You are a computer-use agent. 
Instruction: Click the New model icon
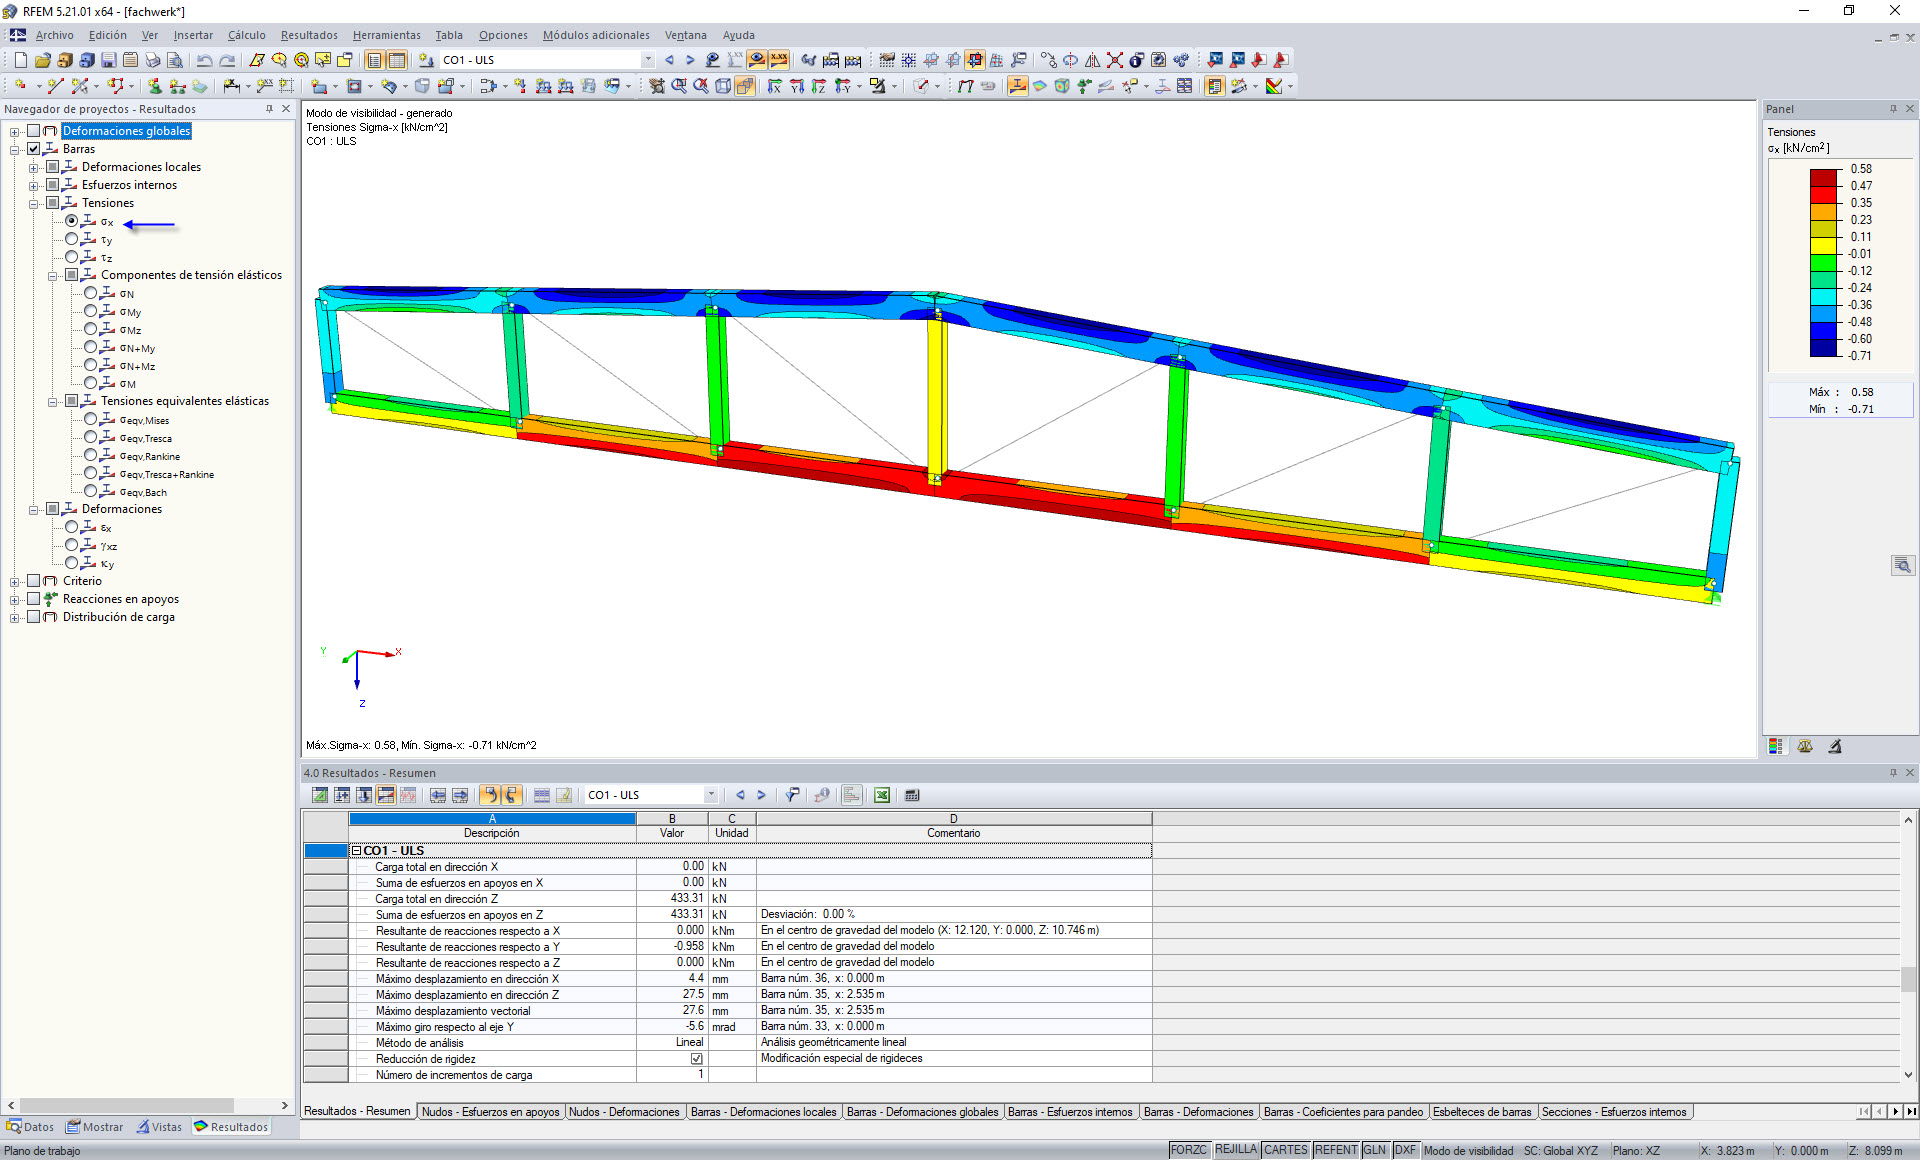[20, 60]
